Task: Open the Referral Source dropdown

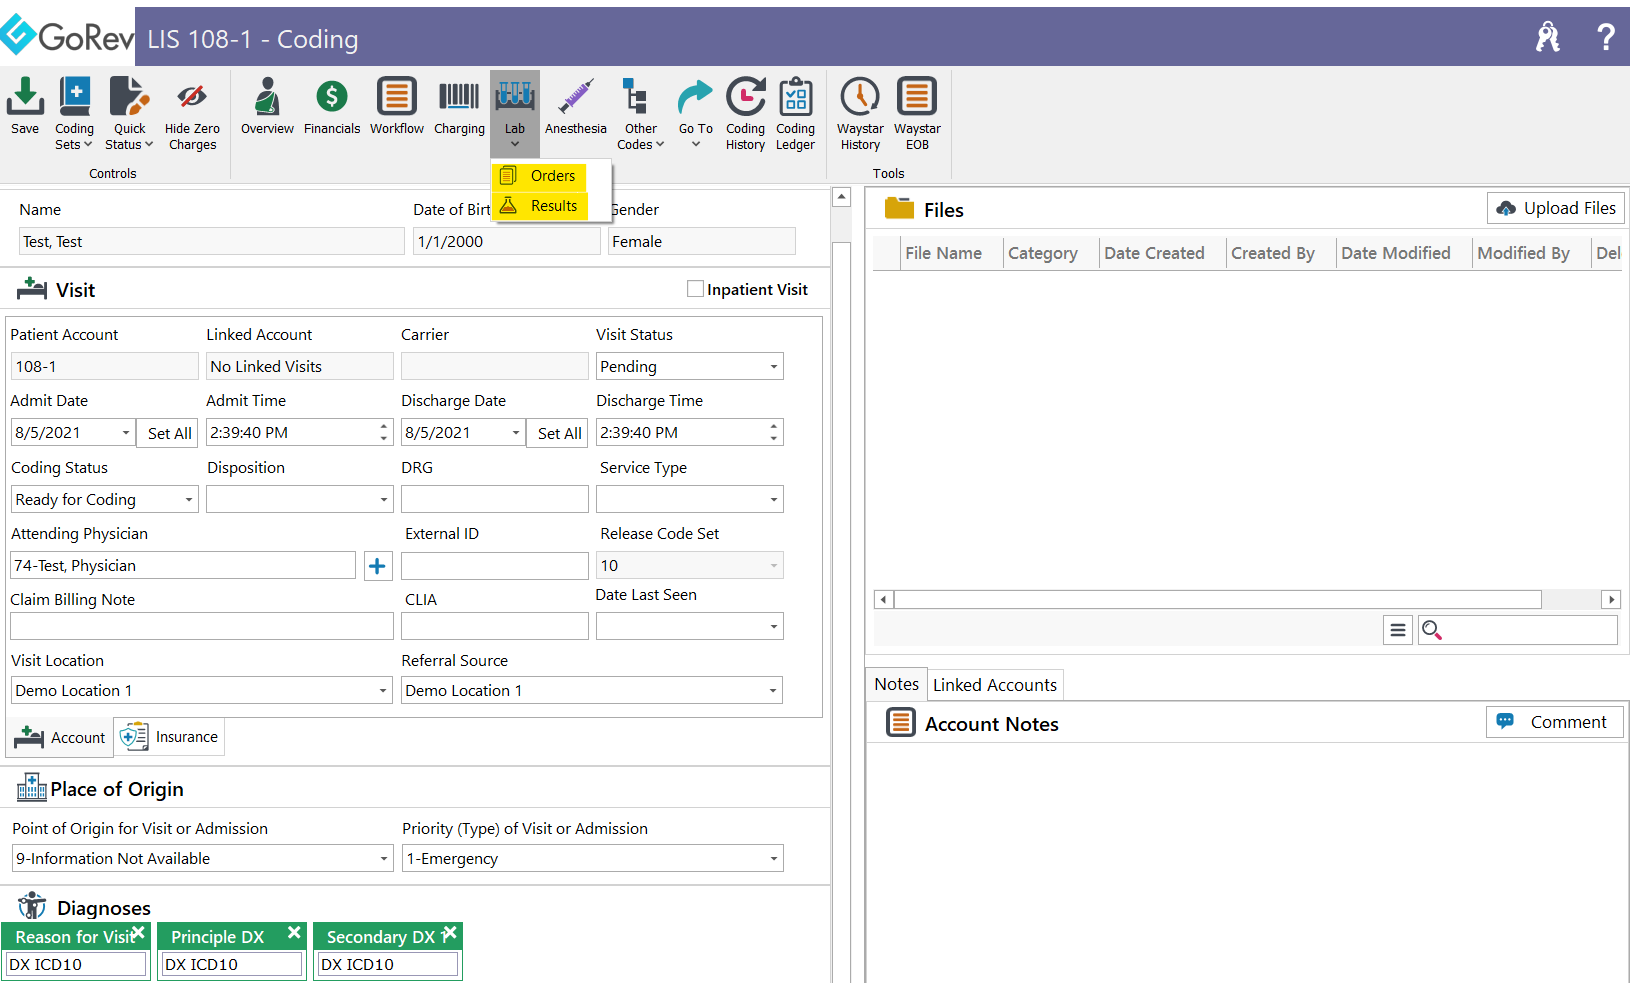Action: click(x=774, y=691)
